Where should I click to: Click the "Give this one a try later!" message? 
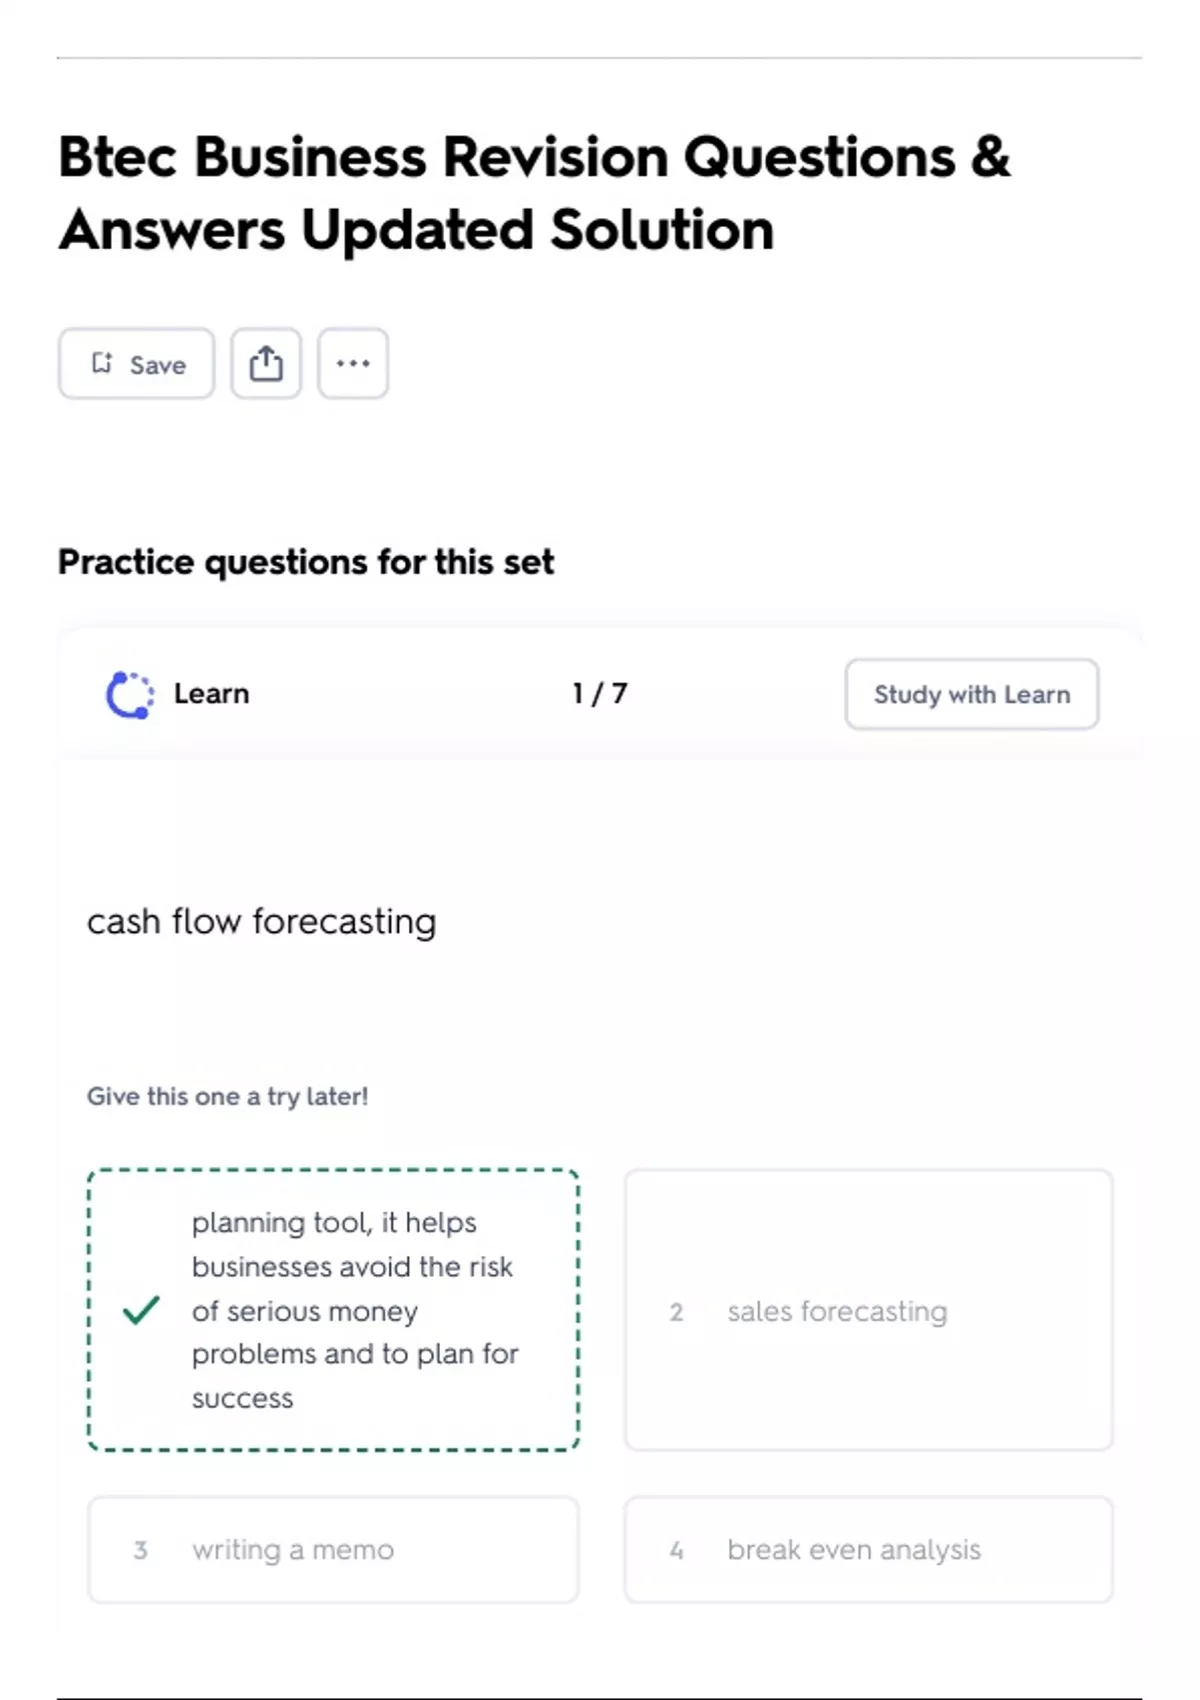228,1097
